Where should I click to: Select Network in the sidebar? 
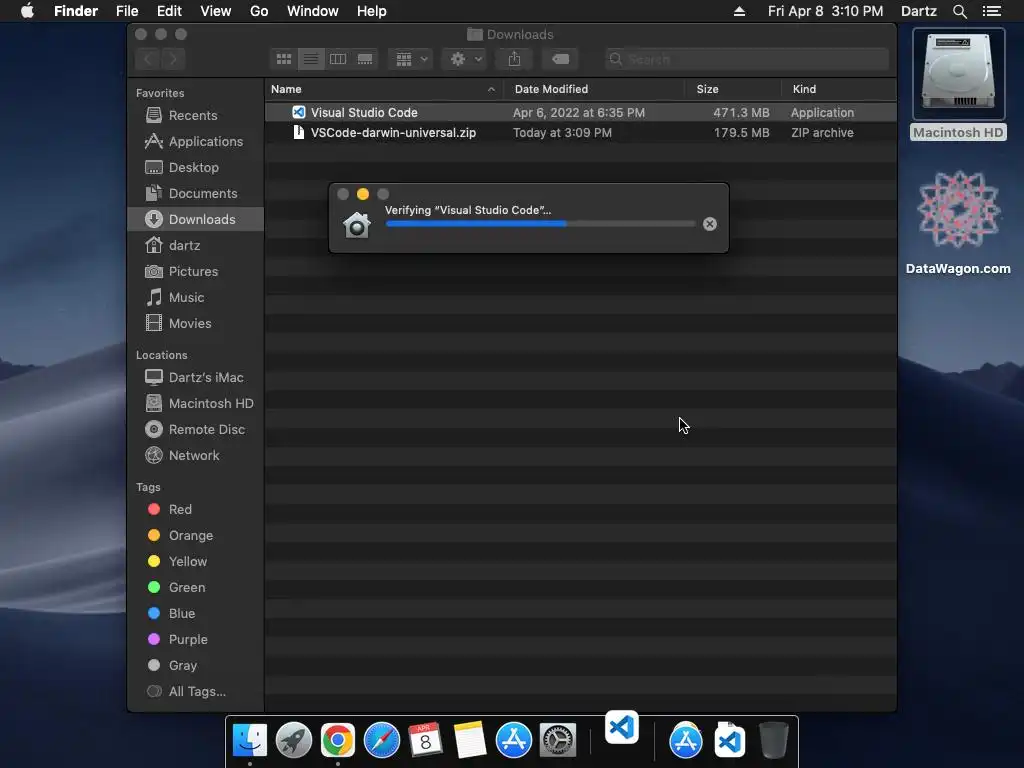(x=195, y=456)
